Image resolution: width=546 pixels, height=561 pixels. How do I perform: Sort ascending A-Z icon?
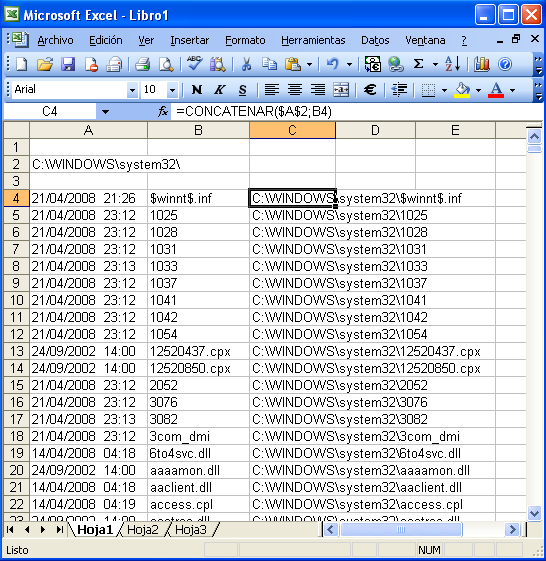pos(453,64)
